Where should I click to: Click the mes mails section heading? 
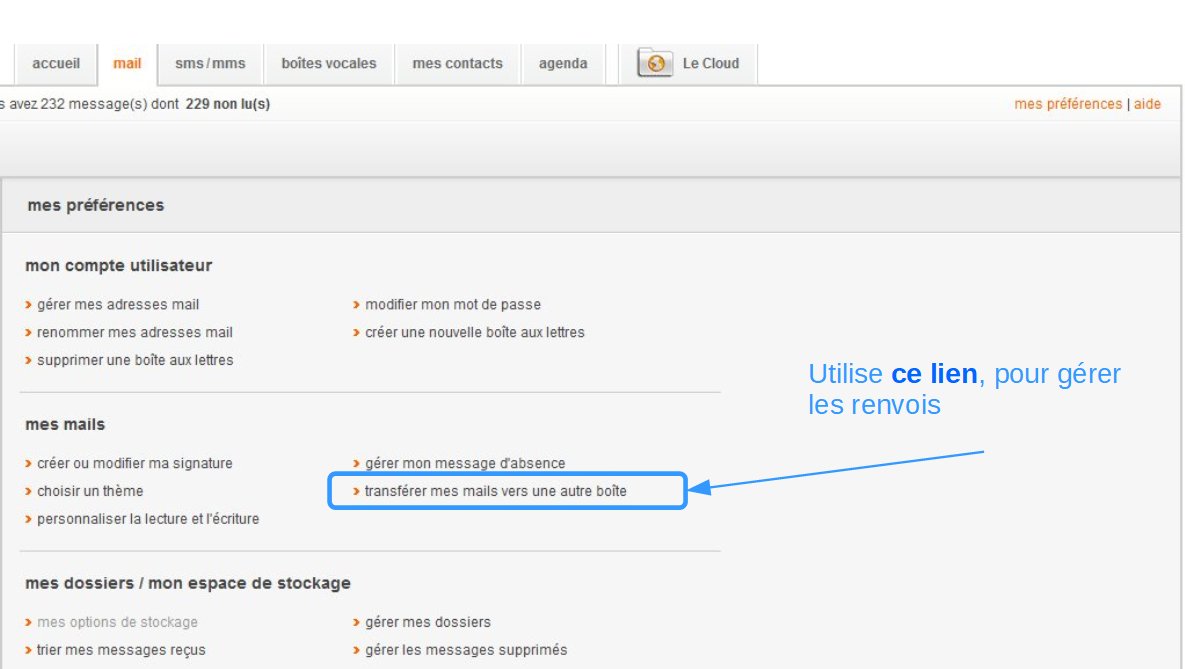pos(65,425)
